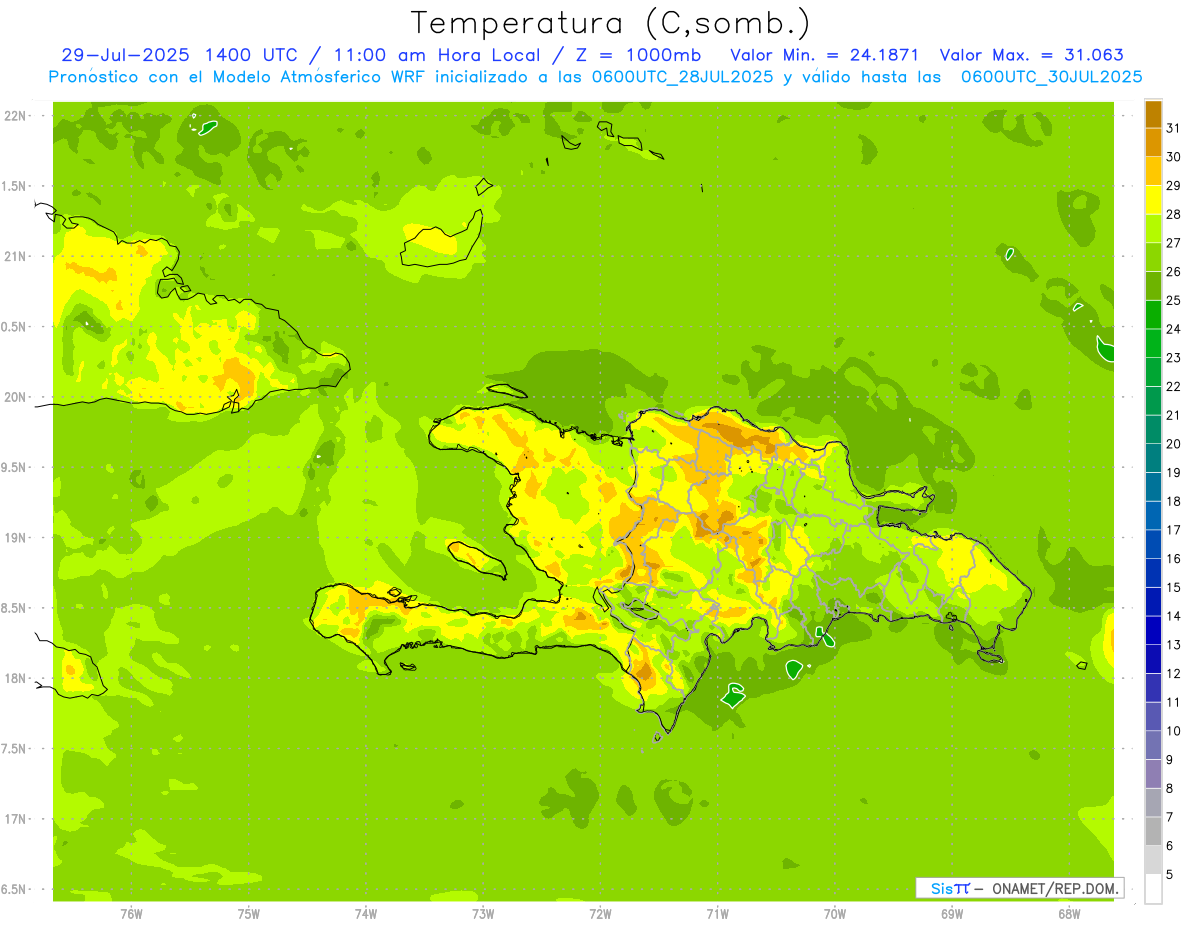
Task: Click the legend value "5"
Action: click(x=1170, y=875)
